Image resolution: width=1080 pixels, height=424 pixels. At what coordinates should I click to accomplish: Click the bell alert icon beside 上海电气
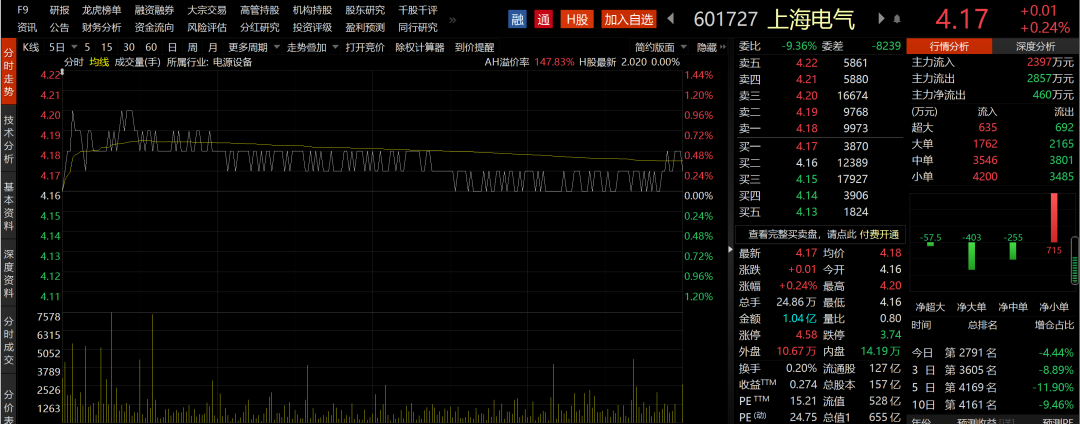click(x=897, y=19)
